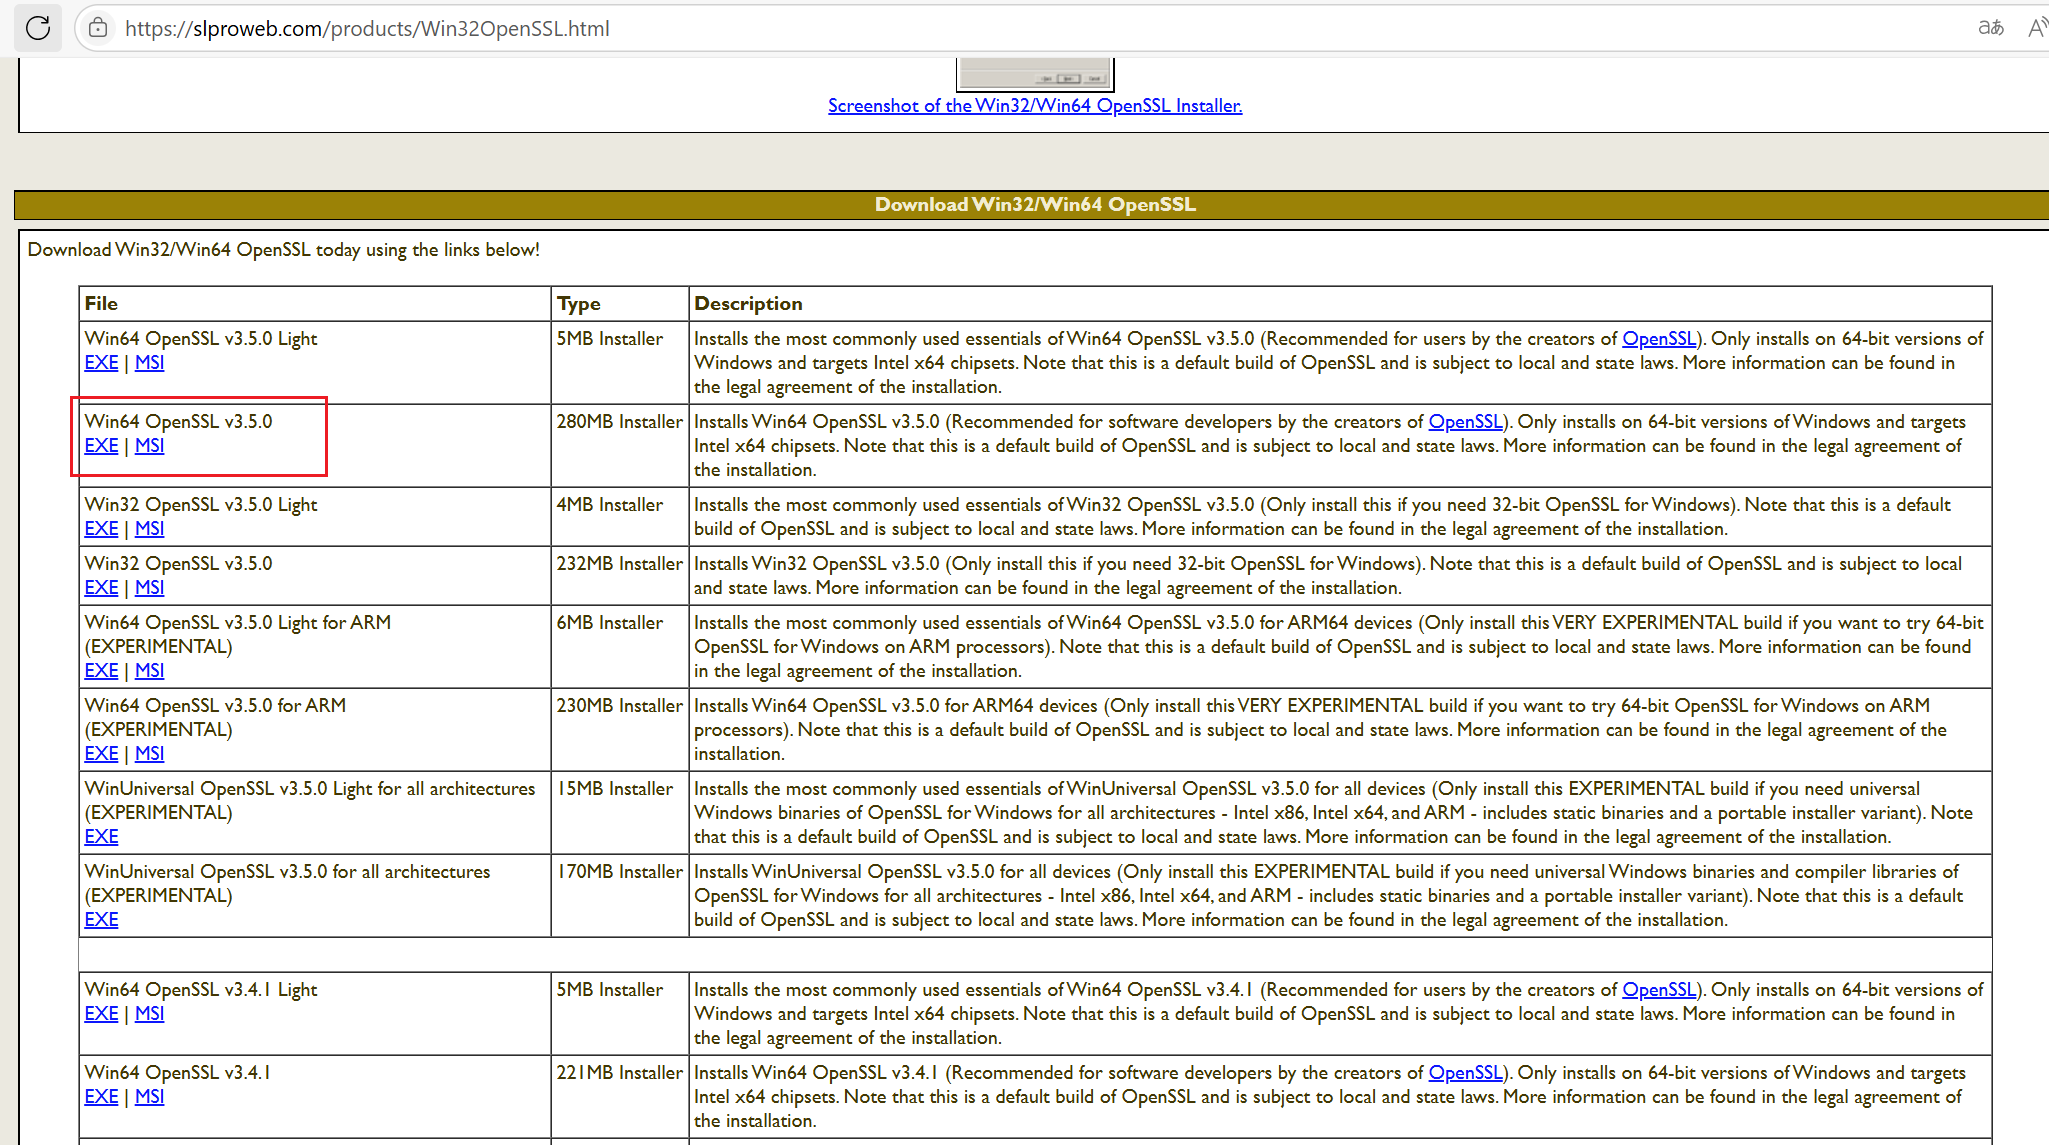Download Win64 OpenSSL v3.5.0 full MSI

tap(149, 446)
